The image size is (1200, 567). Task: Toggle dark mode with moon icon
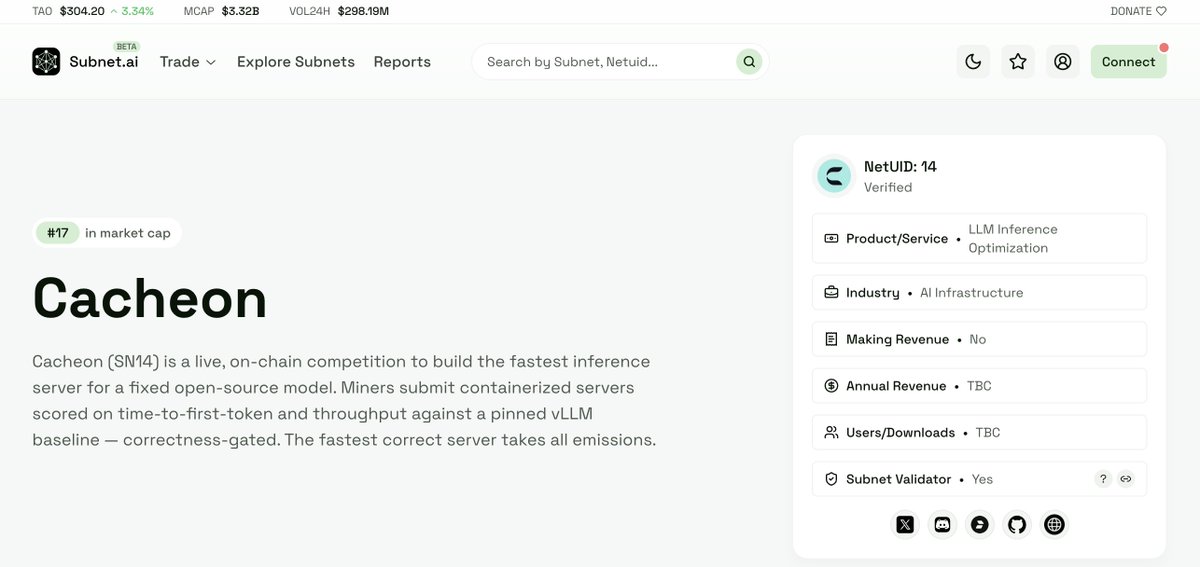click(973, 61)
